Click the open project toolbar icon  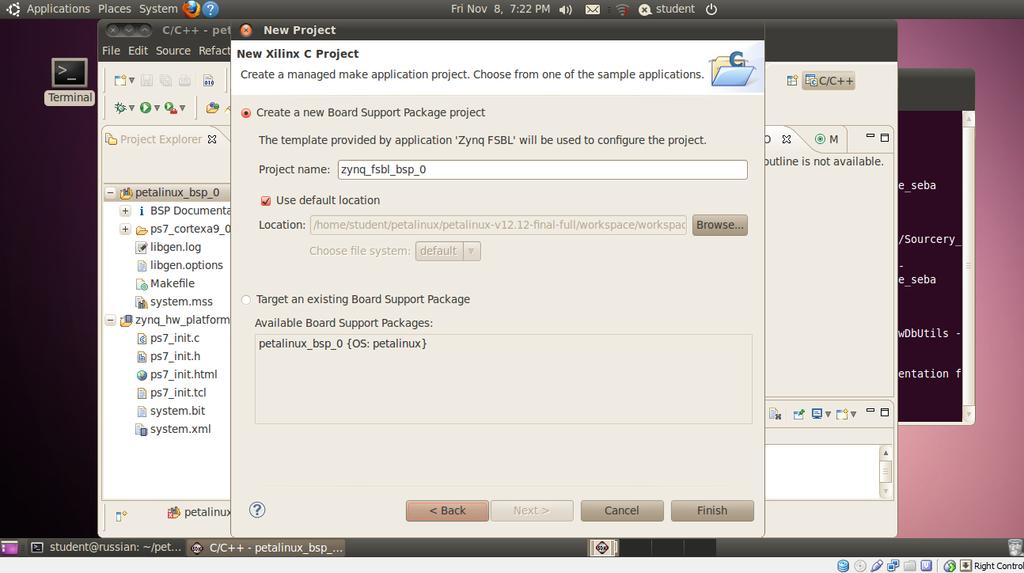(x=212, y=108)
